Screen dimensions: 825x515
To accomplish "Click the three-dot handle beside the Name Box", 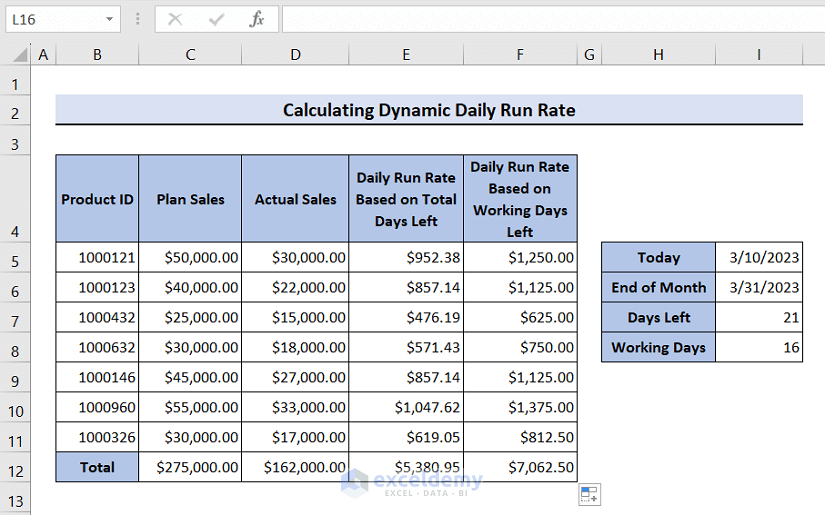I will [x=137, y=19].
